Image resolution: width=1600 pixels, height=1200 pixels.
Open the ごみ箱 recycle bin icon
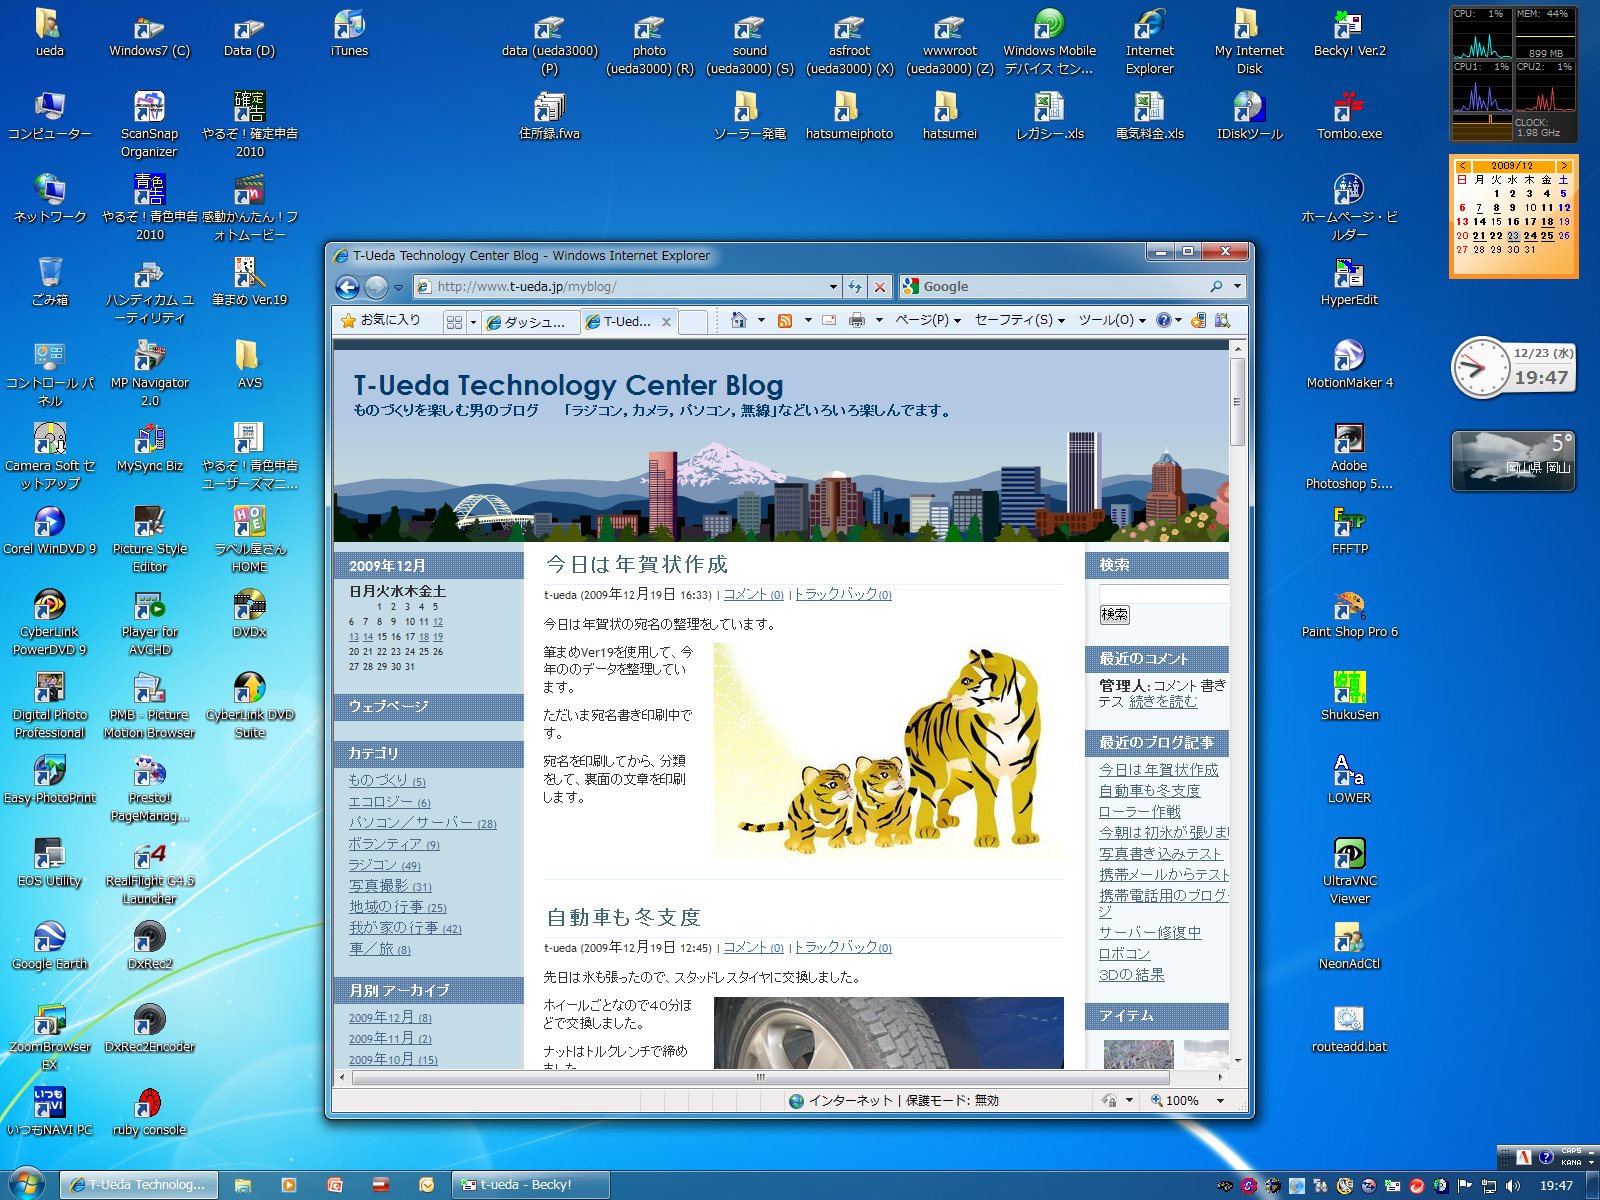point(49,282)
